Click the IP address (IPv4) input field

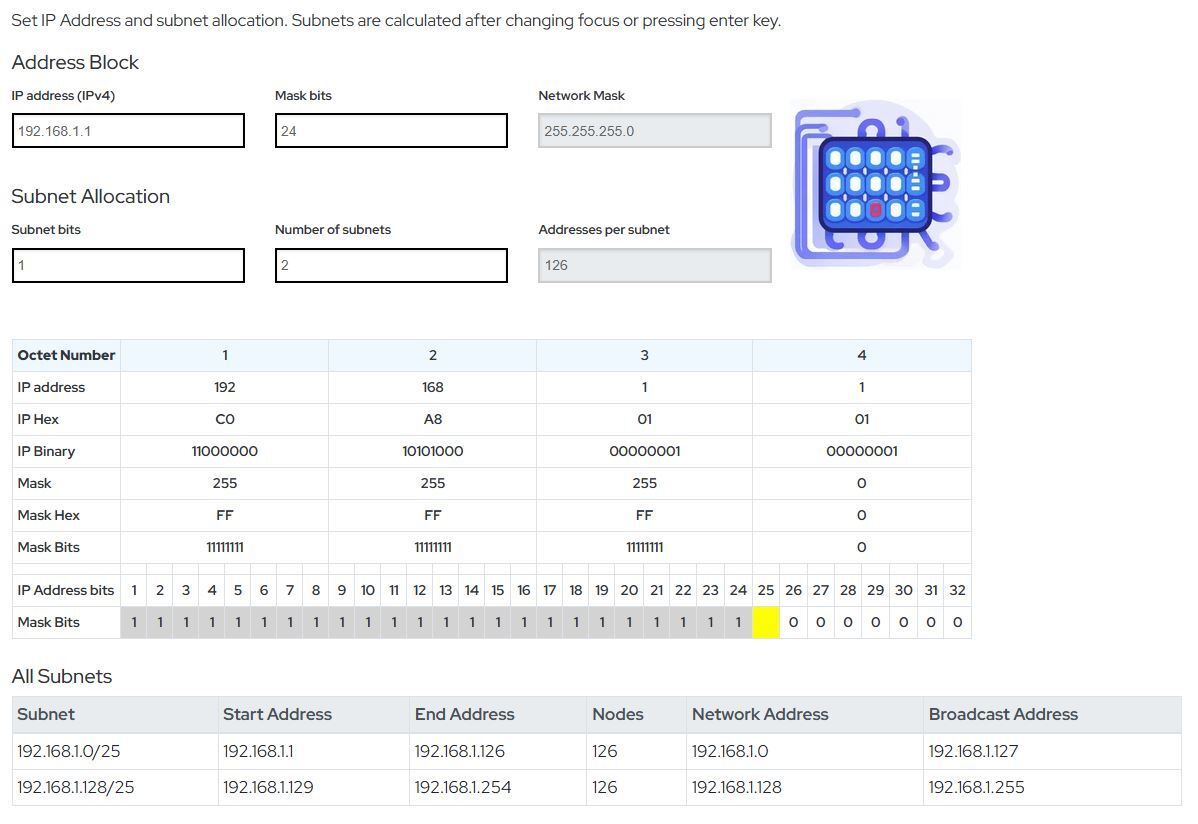click(128, 131)
